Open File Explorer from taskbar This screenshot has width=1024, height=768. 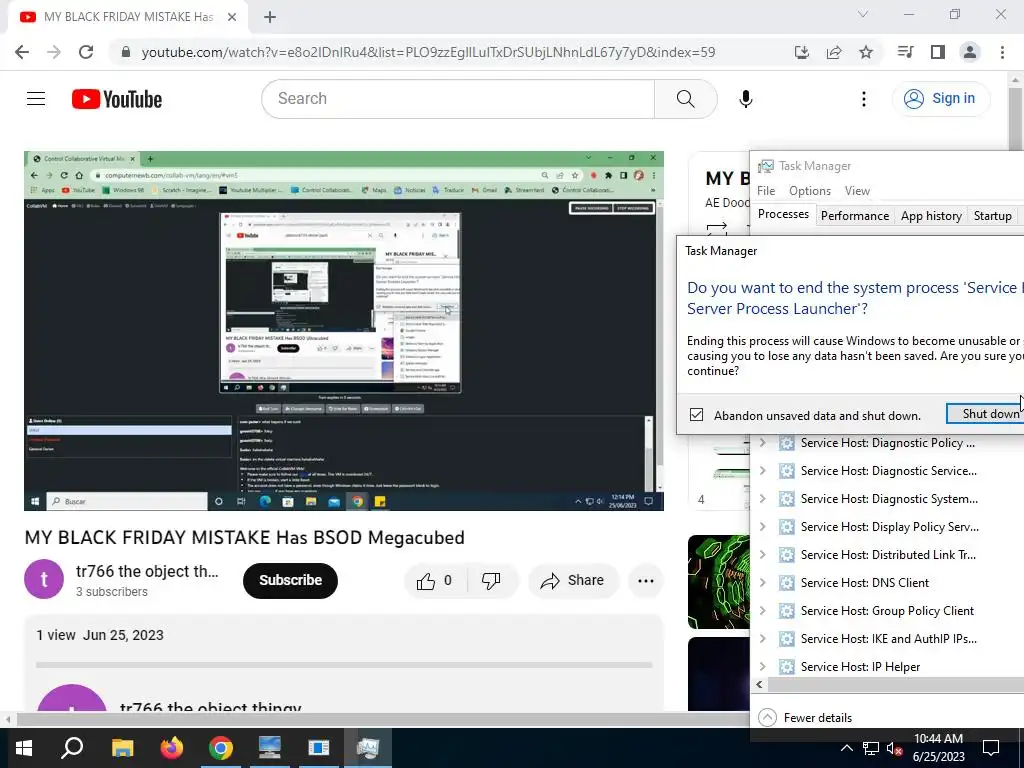click(122, 748)
